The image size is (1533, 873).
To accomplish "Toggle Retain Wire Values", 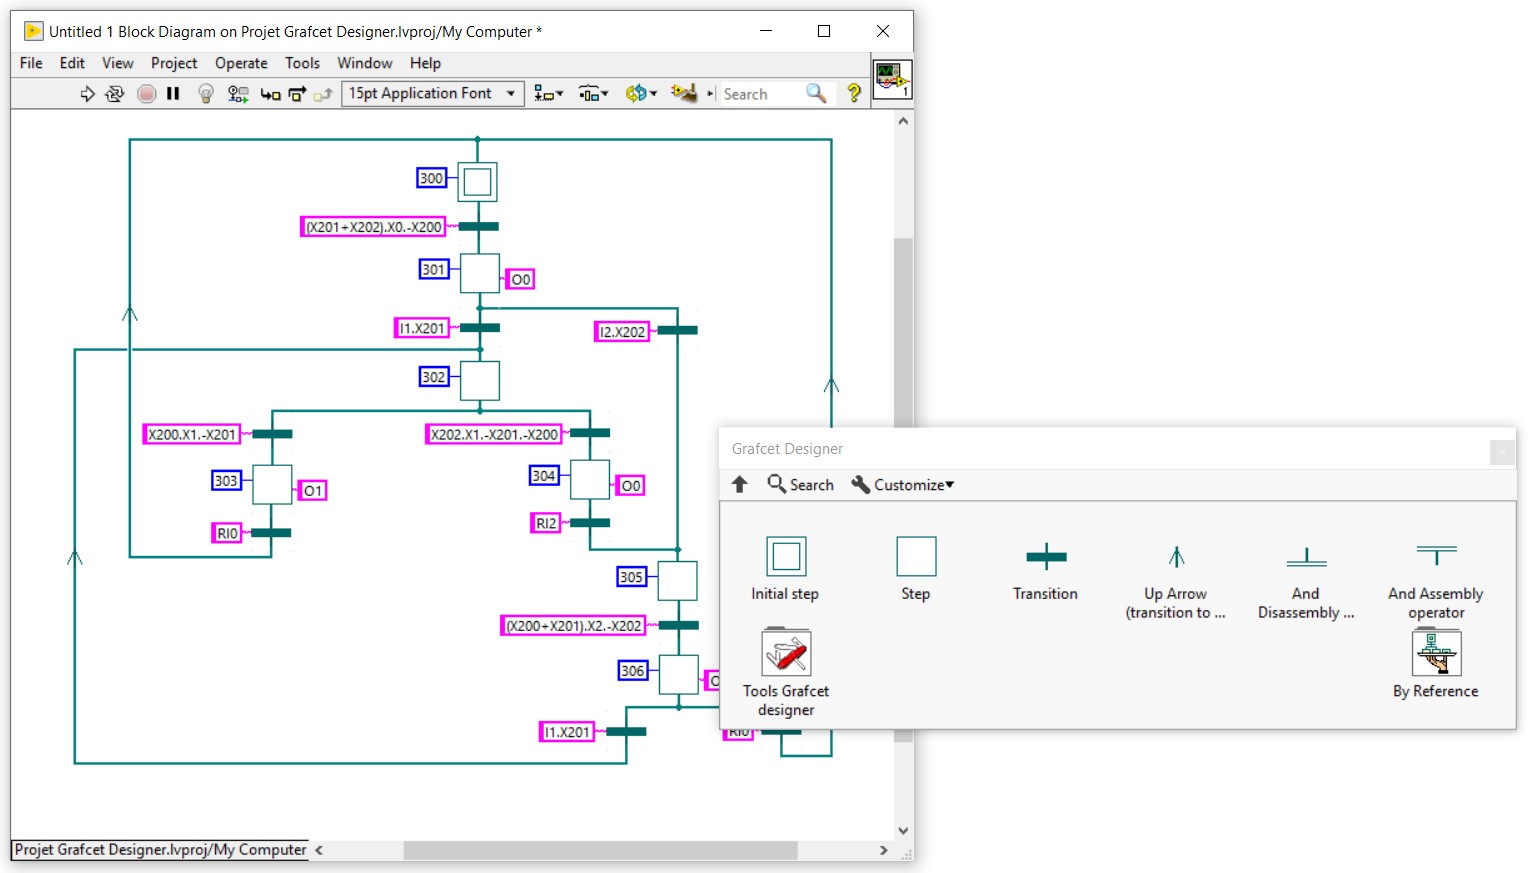I will (237, 93).
